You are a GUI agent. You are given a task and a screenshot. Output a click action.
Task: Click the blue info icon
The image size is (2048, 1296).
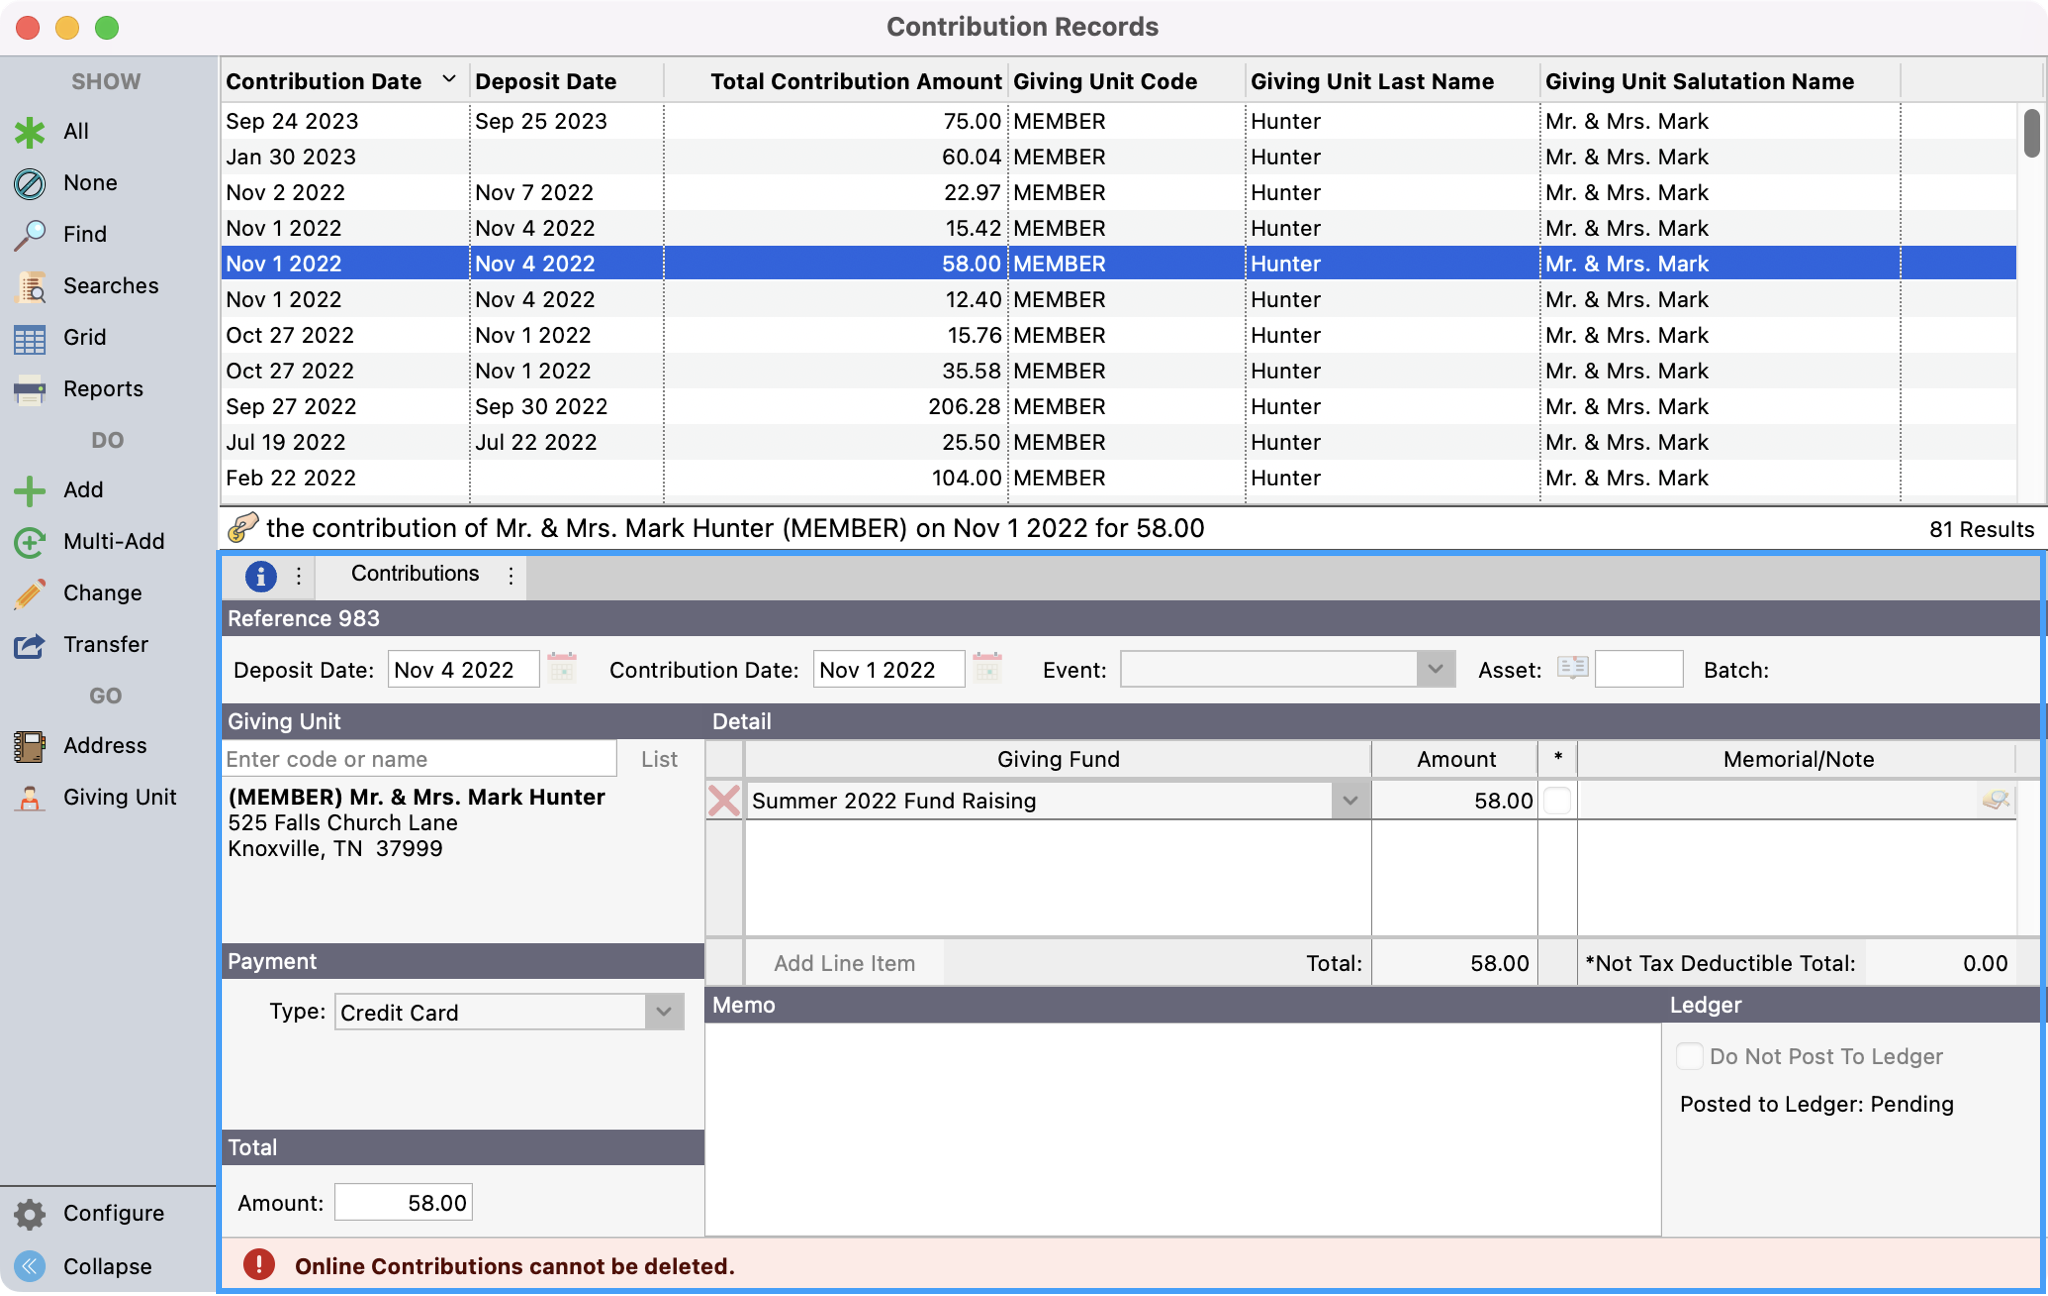(260, 576)
